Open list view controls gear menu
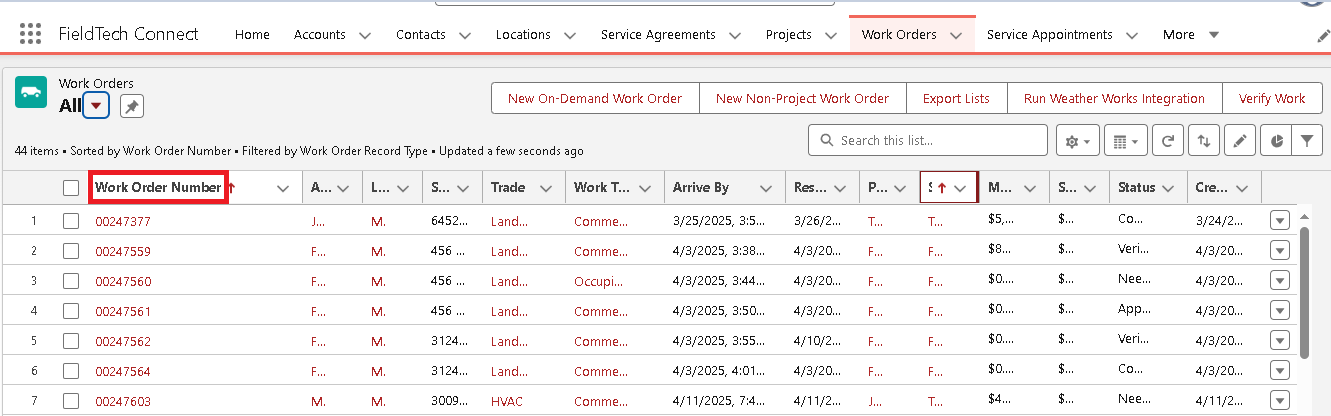Viewport: 1331px width, 416px height. [x=1078, y=141]
